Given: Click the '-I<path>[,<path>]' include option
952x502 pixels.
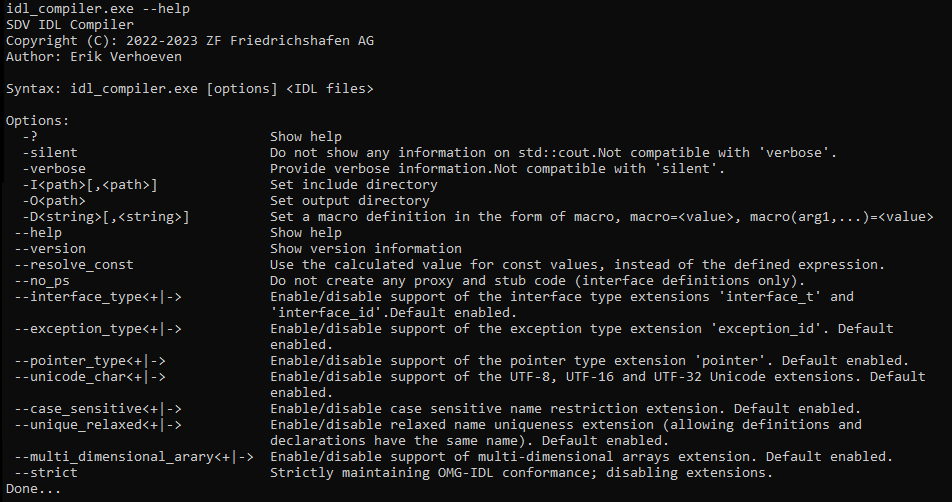Looking at the screenshot, I should point(90,185).
